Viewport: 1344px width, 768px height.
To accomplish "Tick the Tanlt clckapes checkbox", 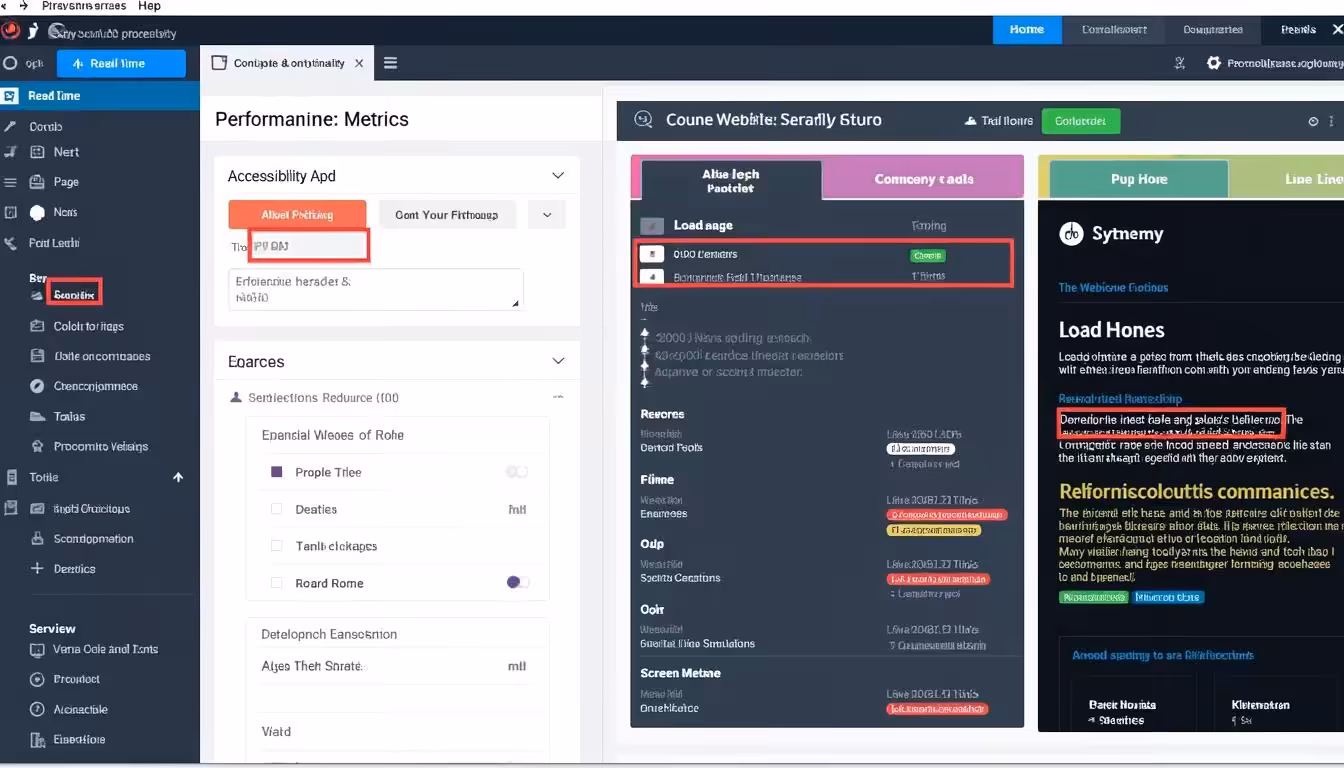I will (x=277, y=546).
